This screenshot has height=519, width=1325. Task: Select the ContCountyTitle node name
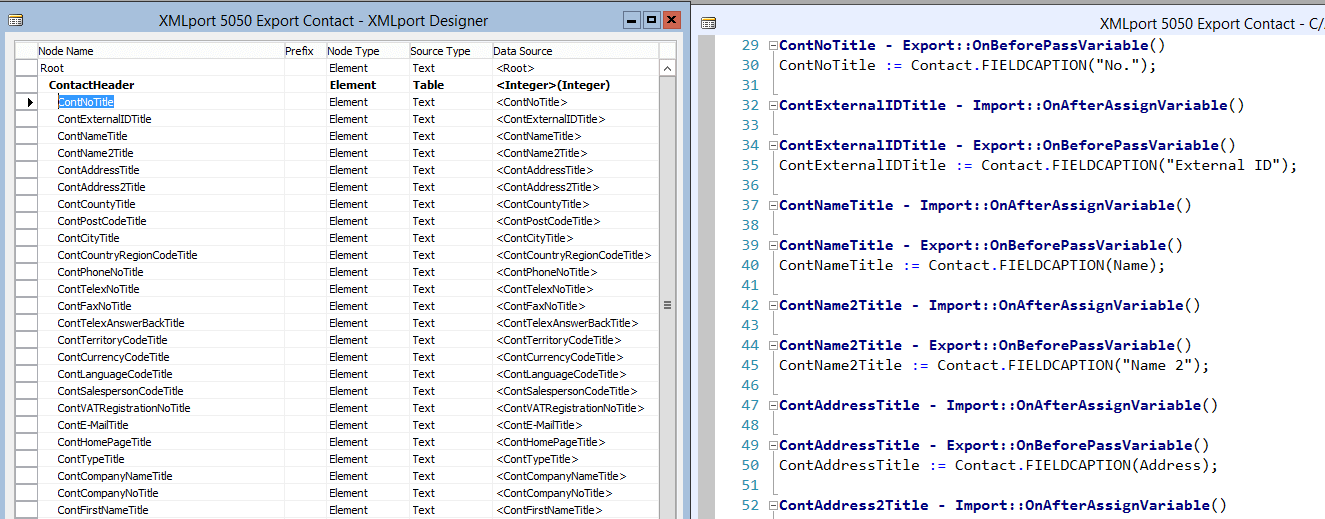[96, 204]
